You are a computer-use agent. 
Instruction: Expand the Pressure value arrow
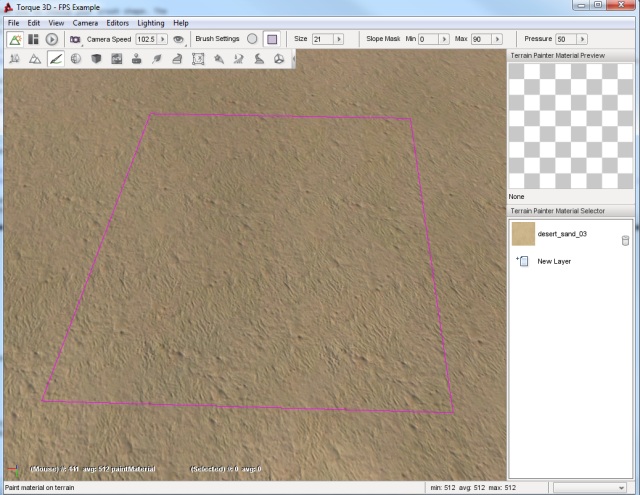pyautogui.click(x=581, y=39)
